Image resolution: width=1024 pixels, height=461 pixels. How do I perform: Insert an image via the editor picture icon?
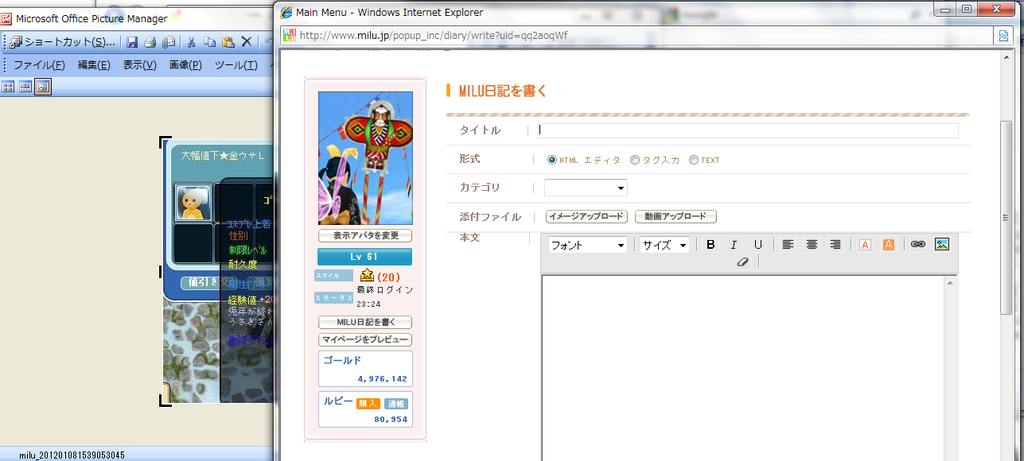click(x=941, y=245)
